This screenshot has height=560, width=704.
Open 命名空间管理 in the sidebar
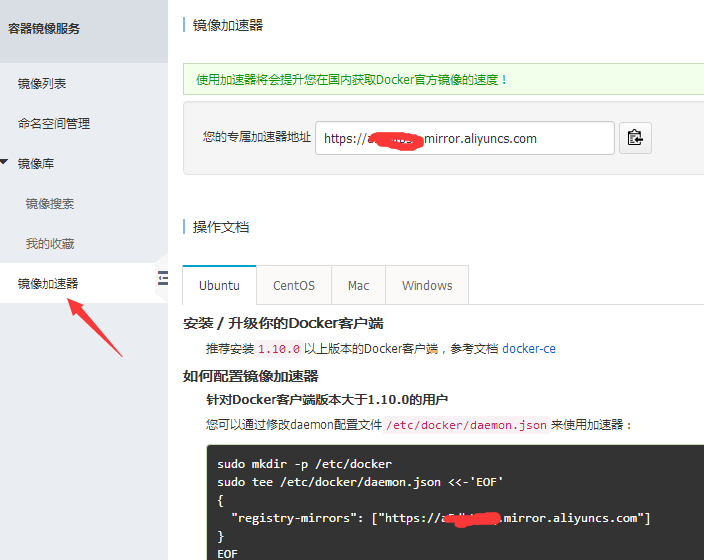[54, 123]
